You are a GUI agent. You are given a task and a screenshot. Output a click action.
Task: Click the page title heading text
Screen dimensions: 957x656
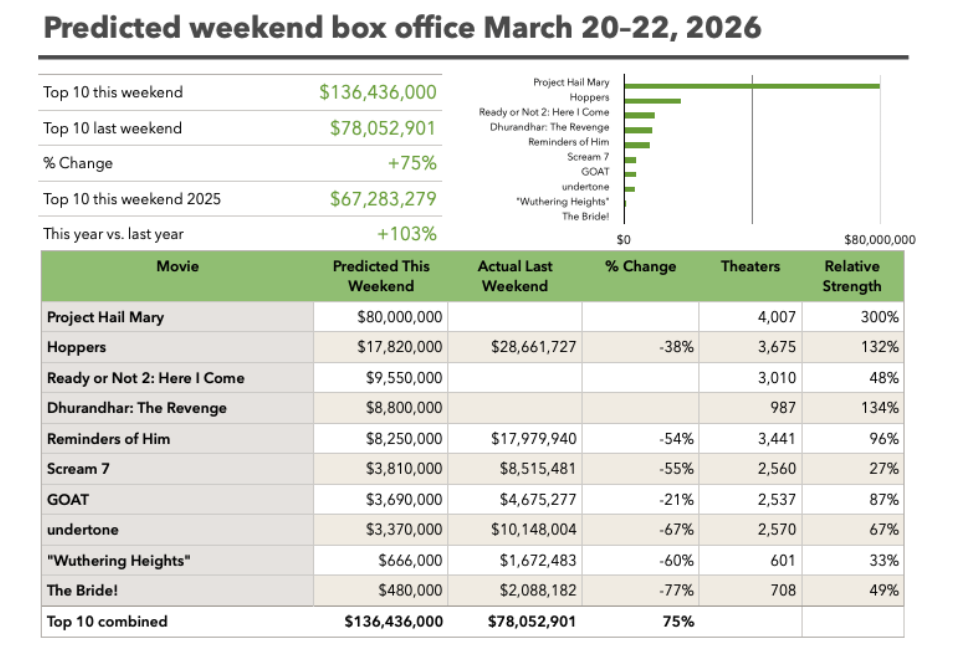click(x=402, y=27)
